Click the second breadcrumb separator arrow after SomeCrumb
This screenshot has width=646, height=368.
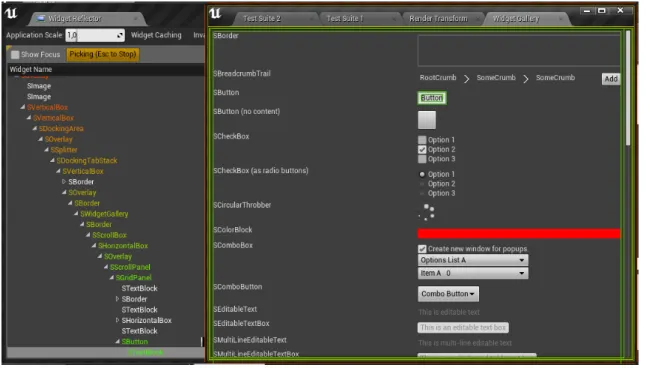point(526,79)
